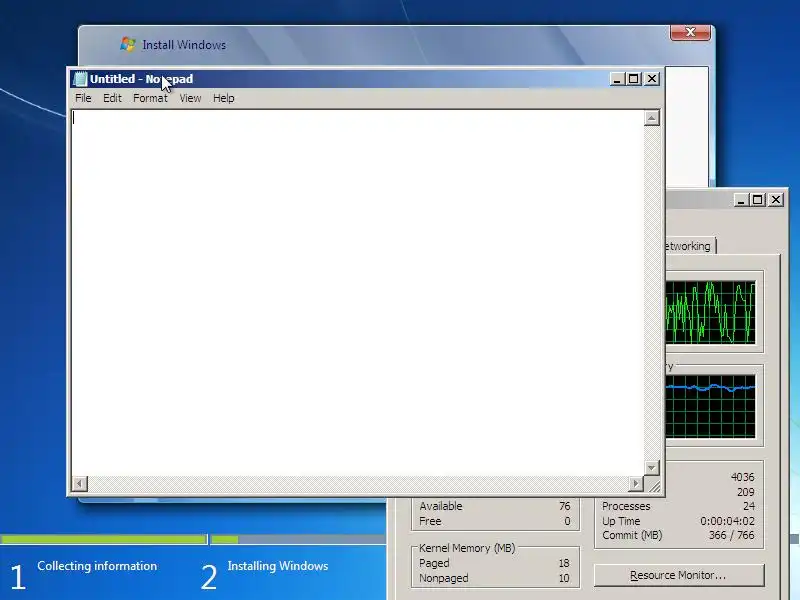Maximize the Task Manager window

(758, 200)
